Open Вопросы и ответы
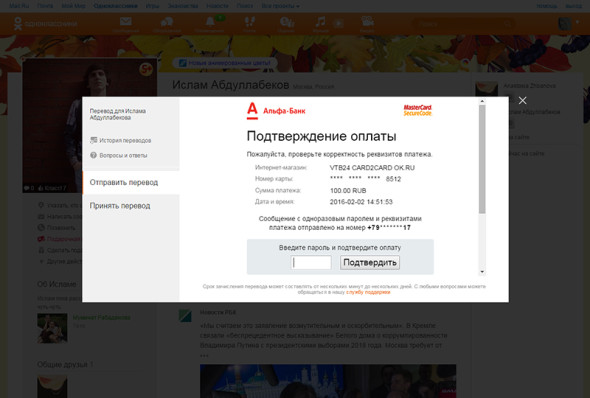The height and width of the screenshot is (398, 590). pyautogui.click(x=123, y=155)
